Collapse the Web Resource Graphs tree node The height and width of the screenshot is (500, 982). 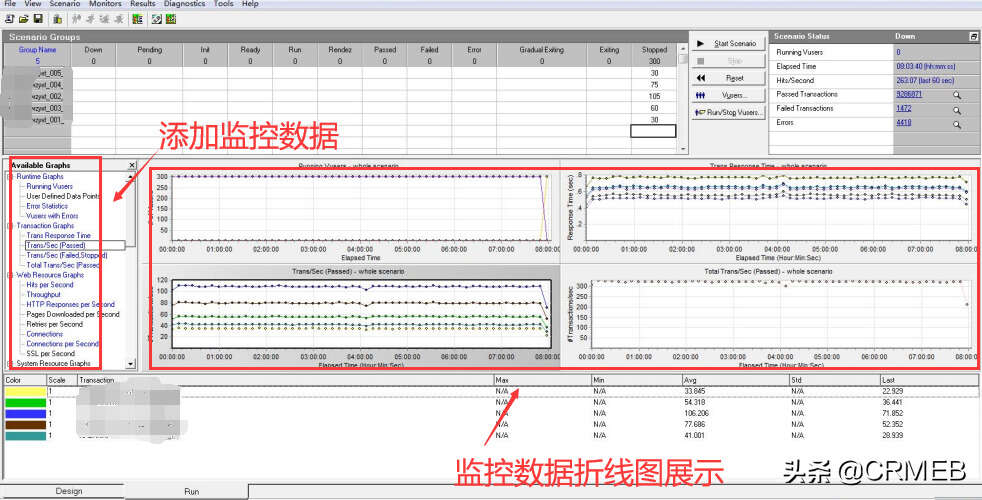tap(10, 275)
